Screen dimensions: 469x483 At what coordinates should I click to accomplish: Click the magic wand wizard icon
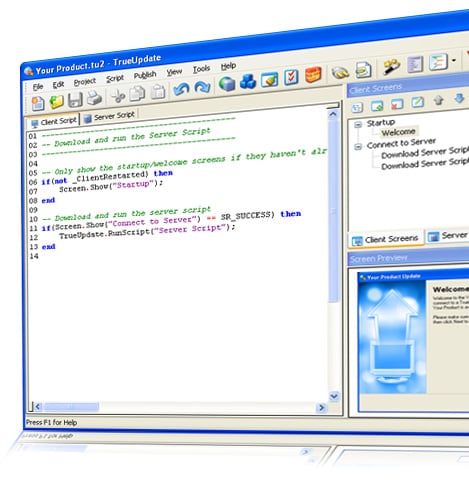(x=392, y=67)
